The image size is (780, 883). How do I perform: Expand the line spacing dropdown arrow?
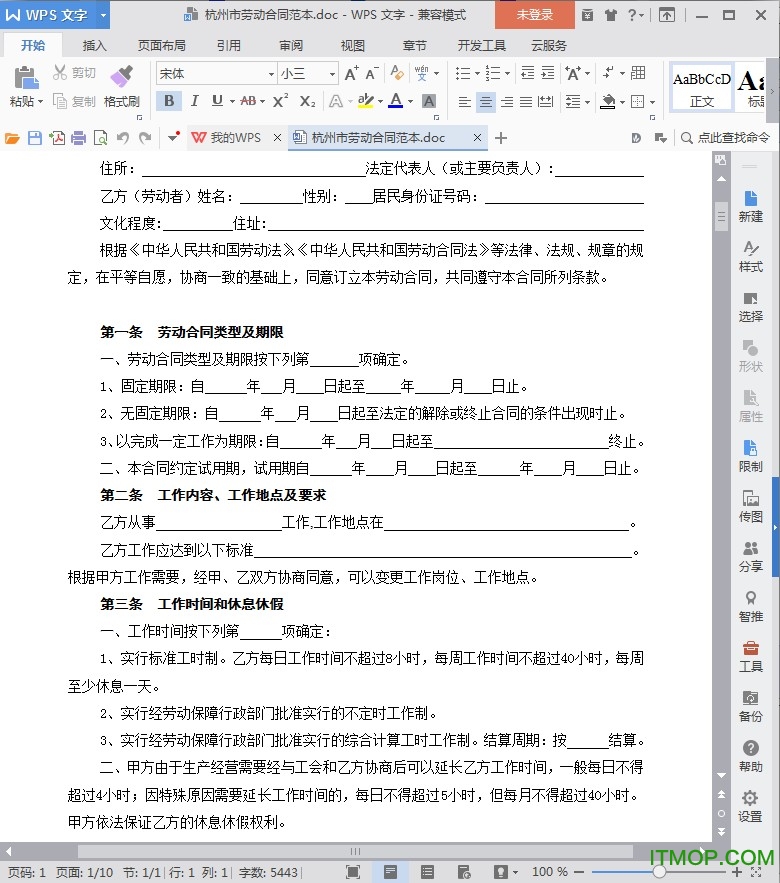[x=587, y=102]
